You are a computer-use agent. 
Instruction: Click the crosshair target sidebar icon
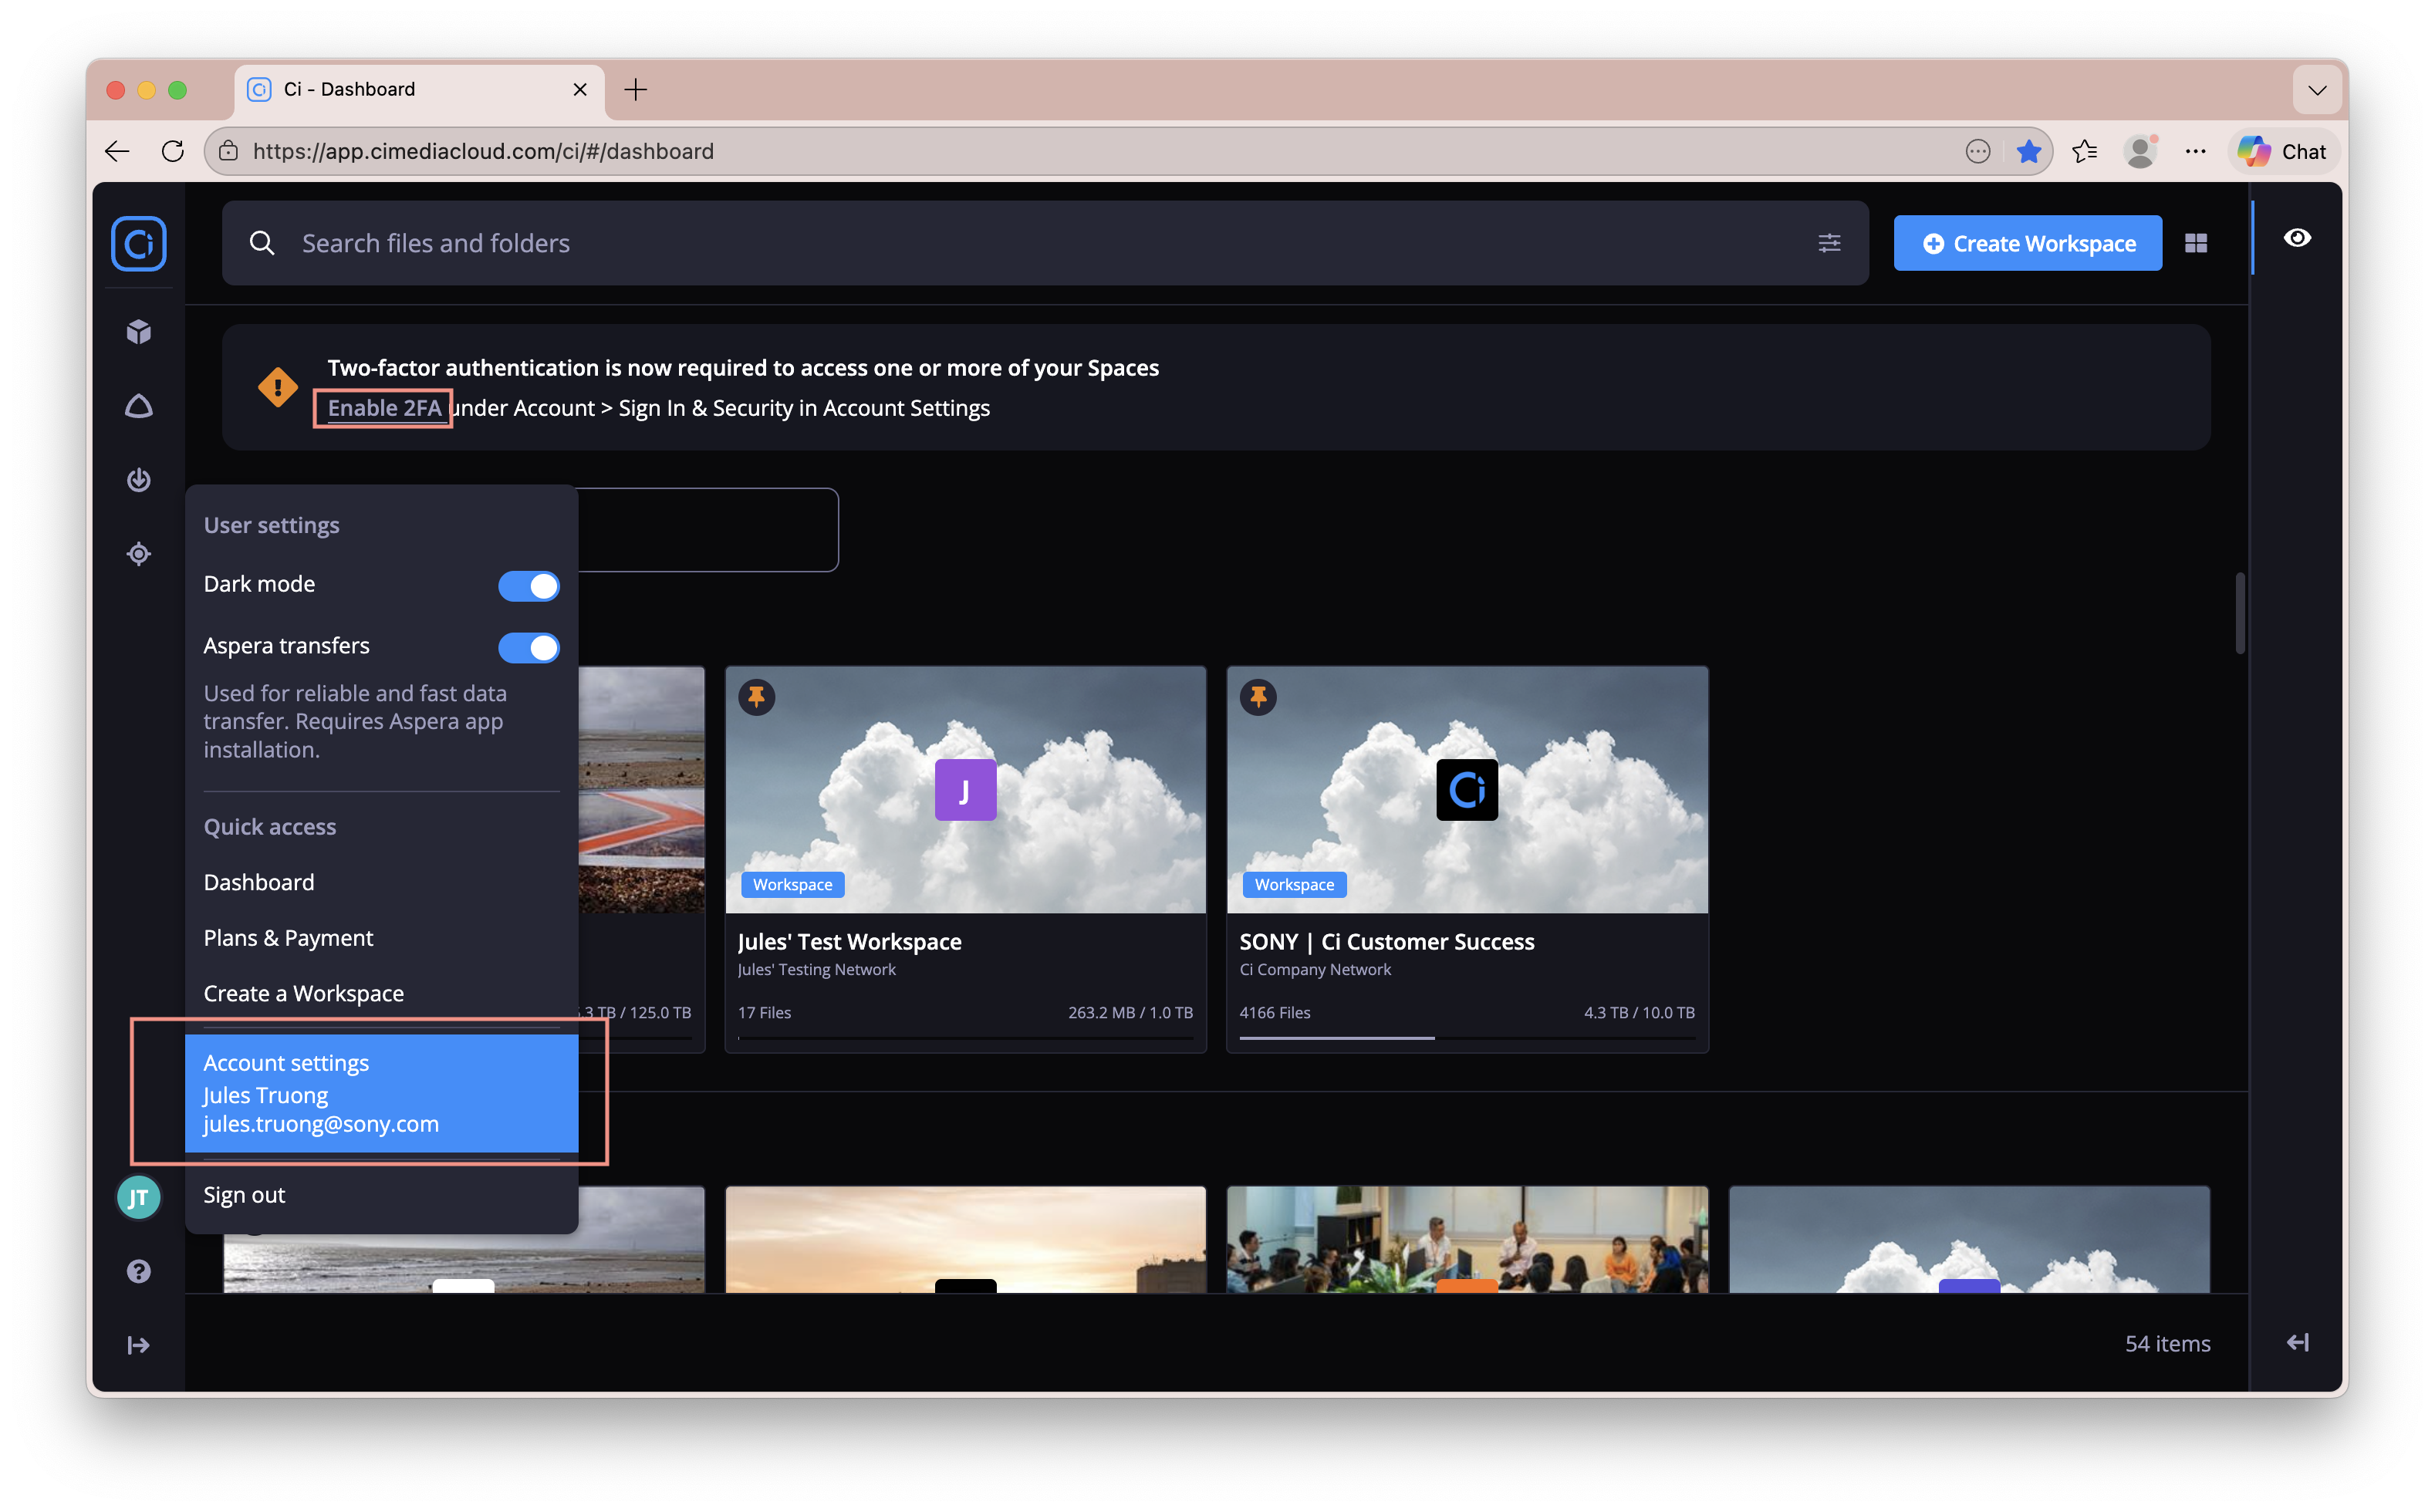click(x=138, y=554)
